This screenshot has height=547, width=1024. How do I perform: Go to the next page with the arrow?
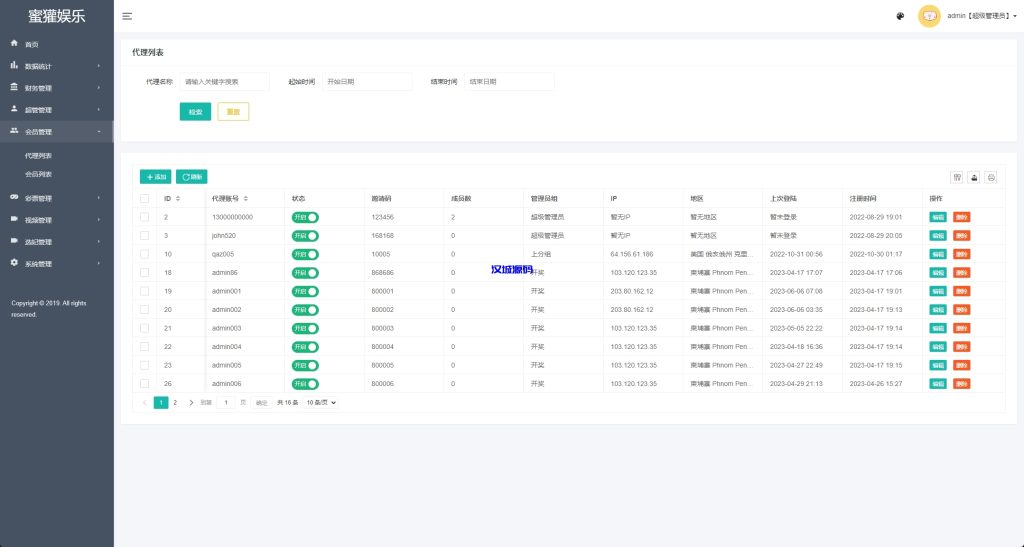(x=191, y=402)
